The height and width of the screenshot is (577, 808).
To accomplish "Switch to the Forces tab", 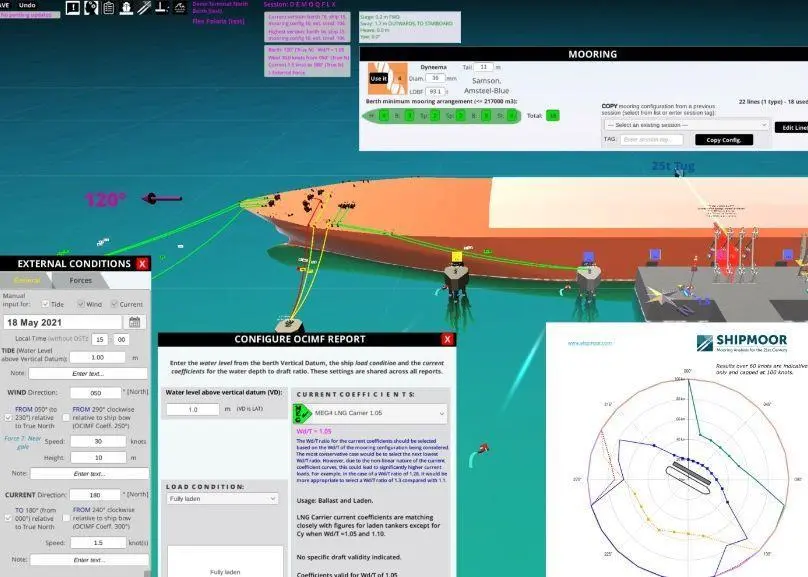I will 80,280.
